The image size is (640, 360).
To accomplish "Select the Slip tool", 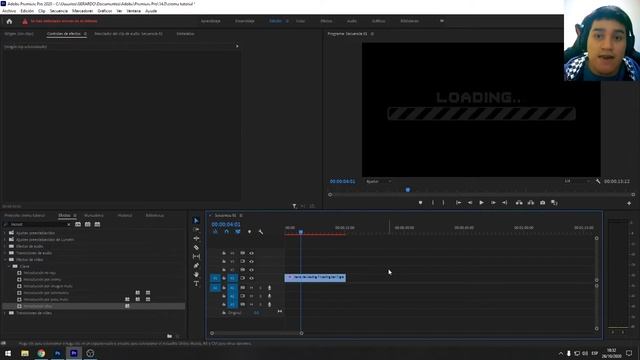I will pos(196,256).
